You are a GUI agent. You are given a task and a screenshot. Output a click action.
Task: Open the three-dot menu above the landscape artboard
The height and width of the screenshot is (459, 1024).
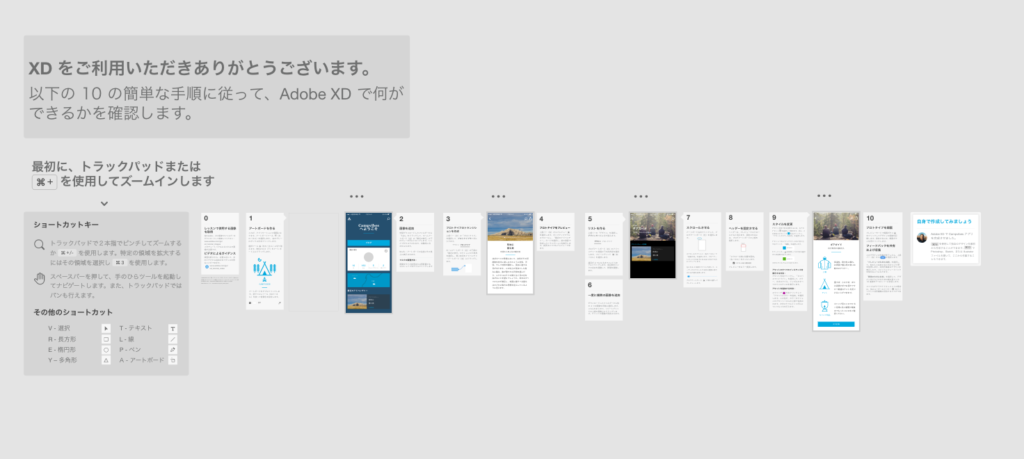498,196
